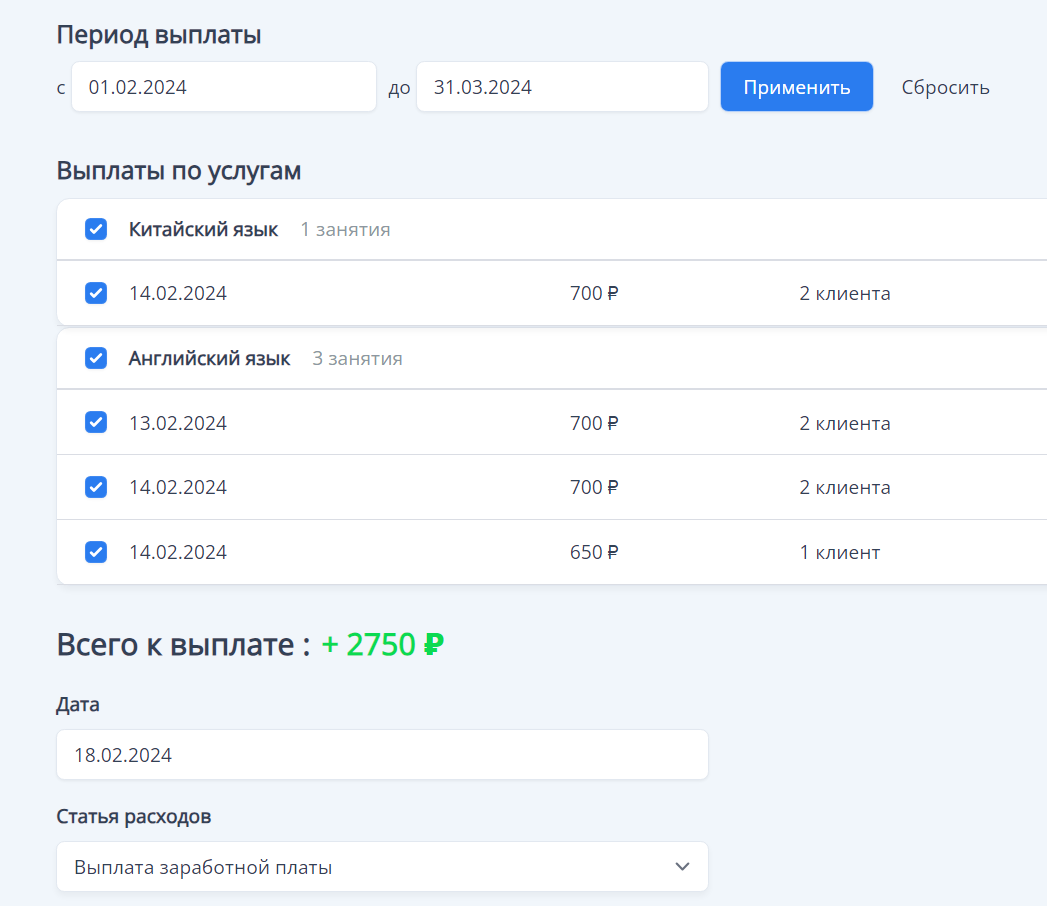Click the Применить button
1047x906 pixels.
pyautogui.click(x=796, y=86)
